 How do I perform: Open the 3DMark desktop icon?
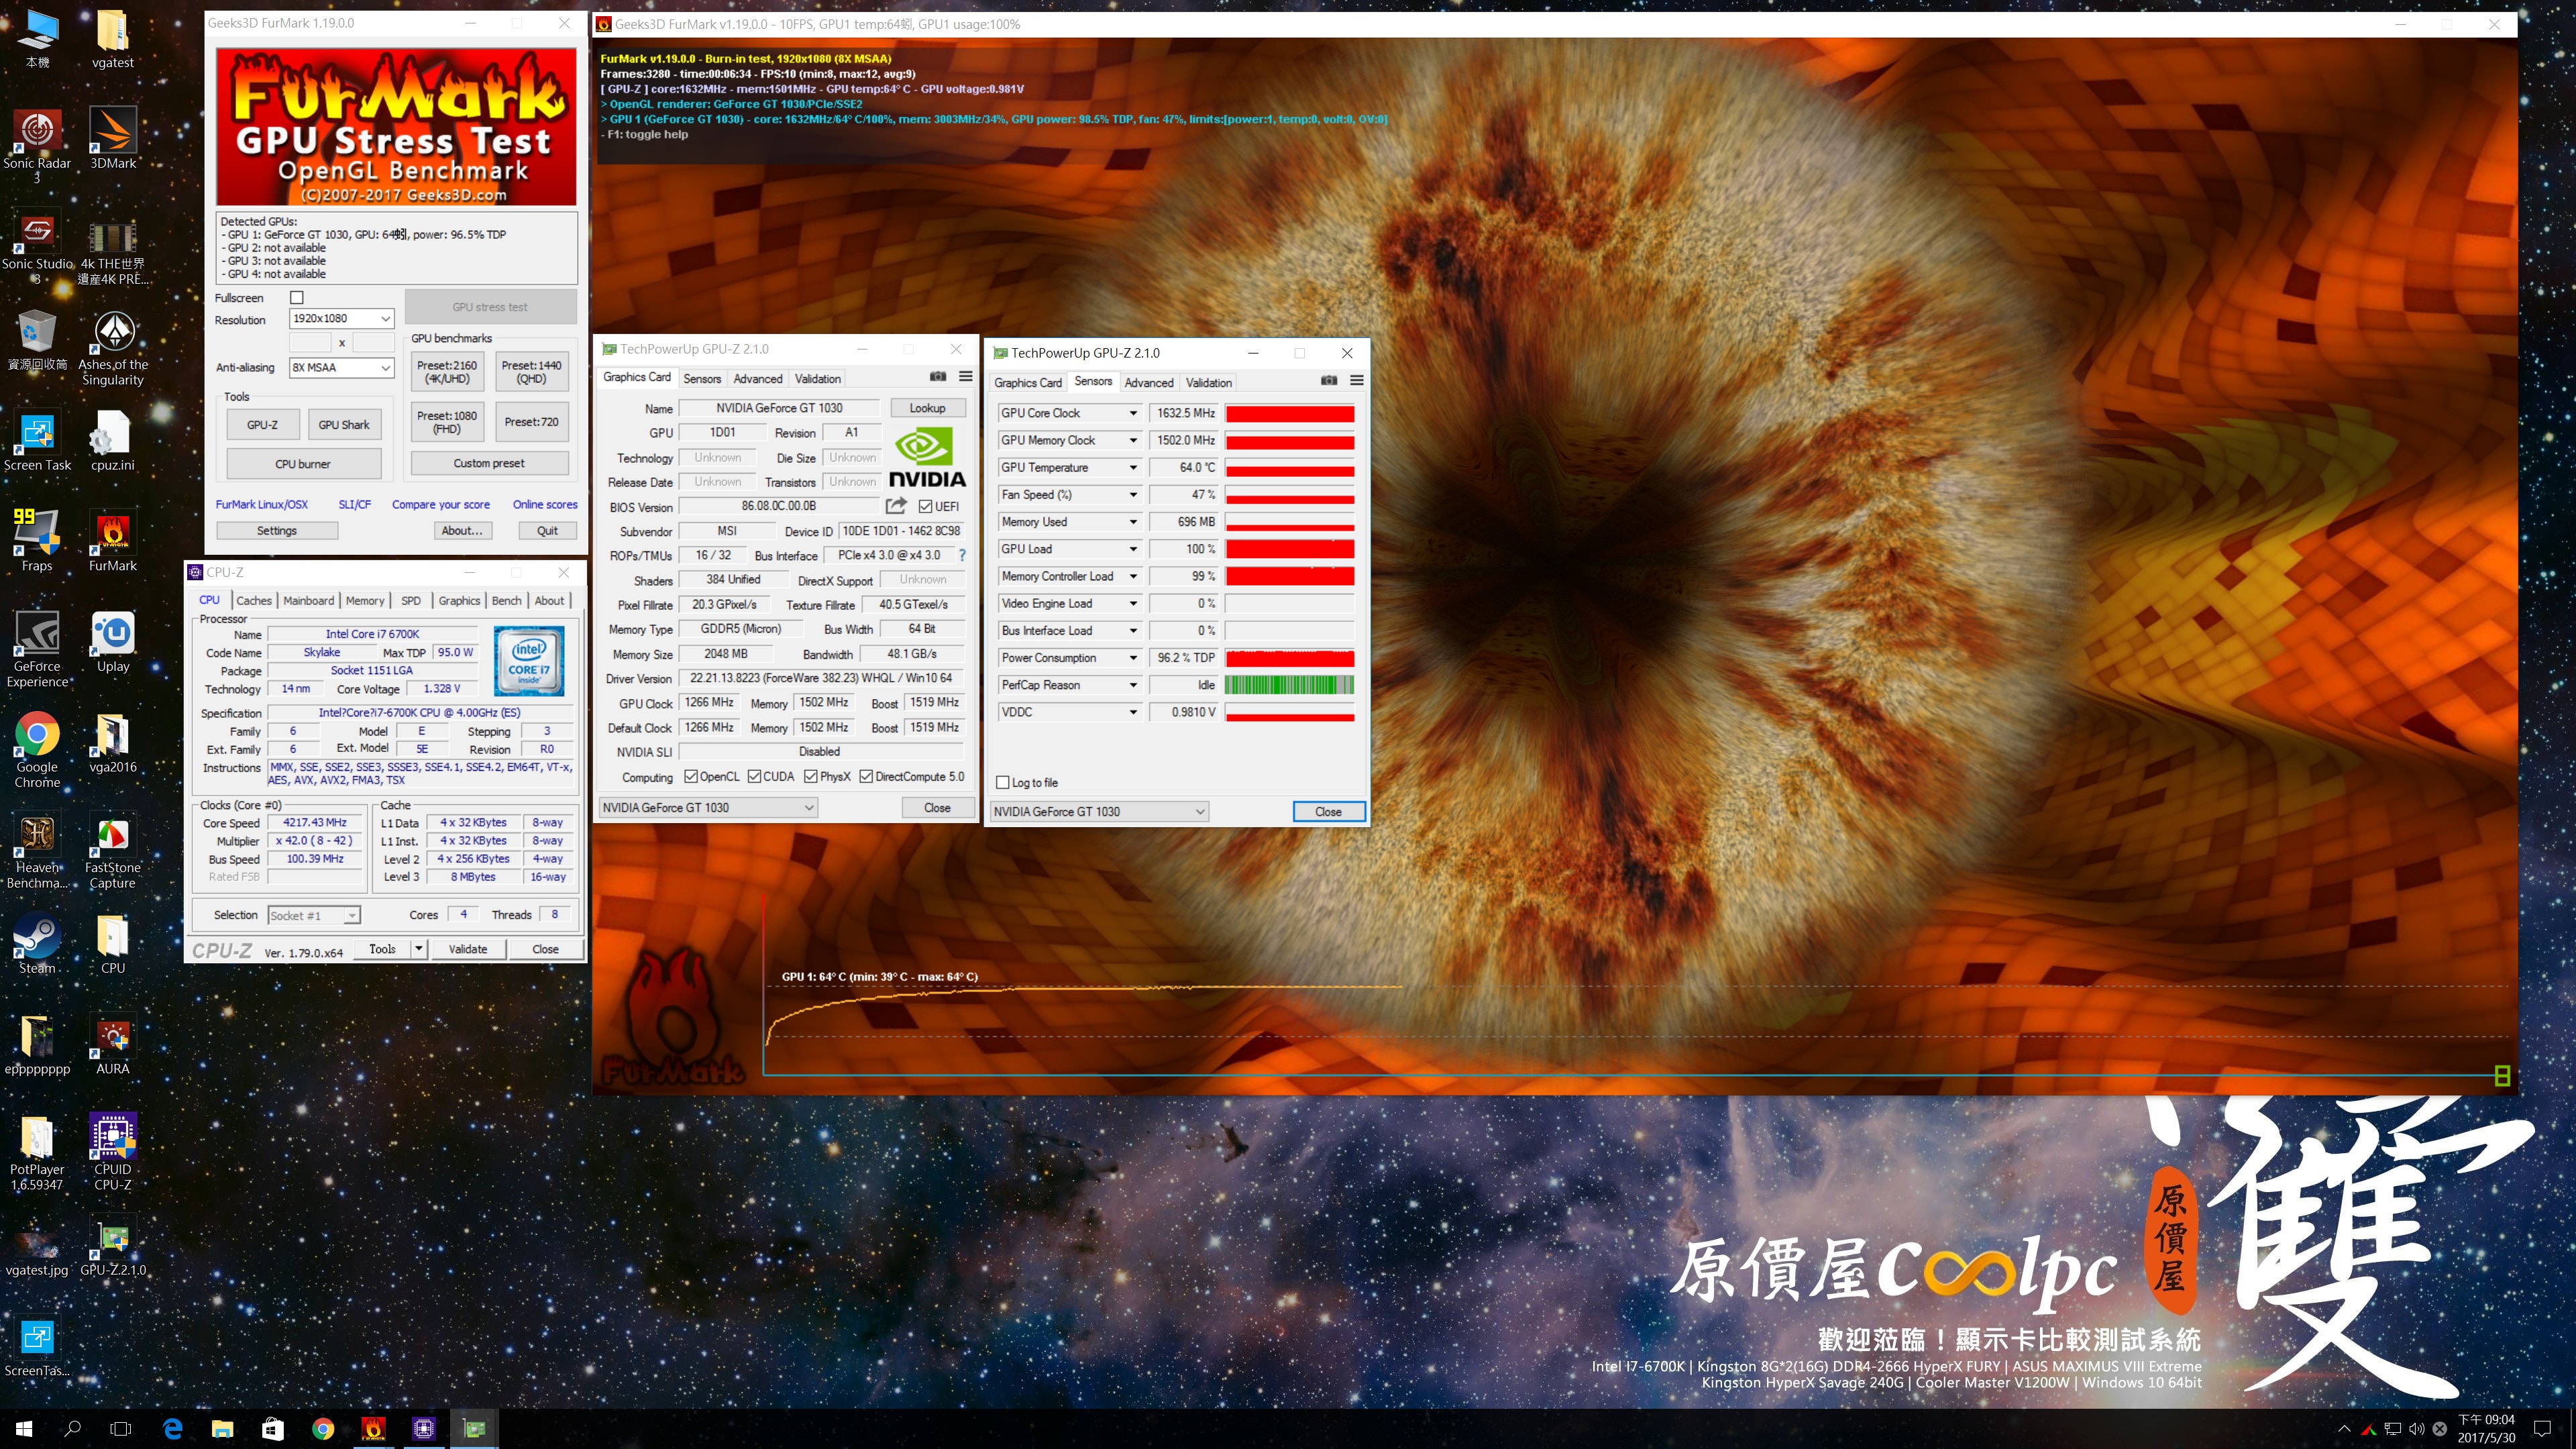(113, 139)
